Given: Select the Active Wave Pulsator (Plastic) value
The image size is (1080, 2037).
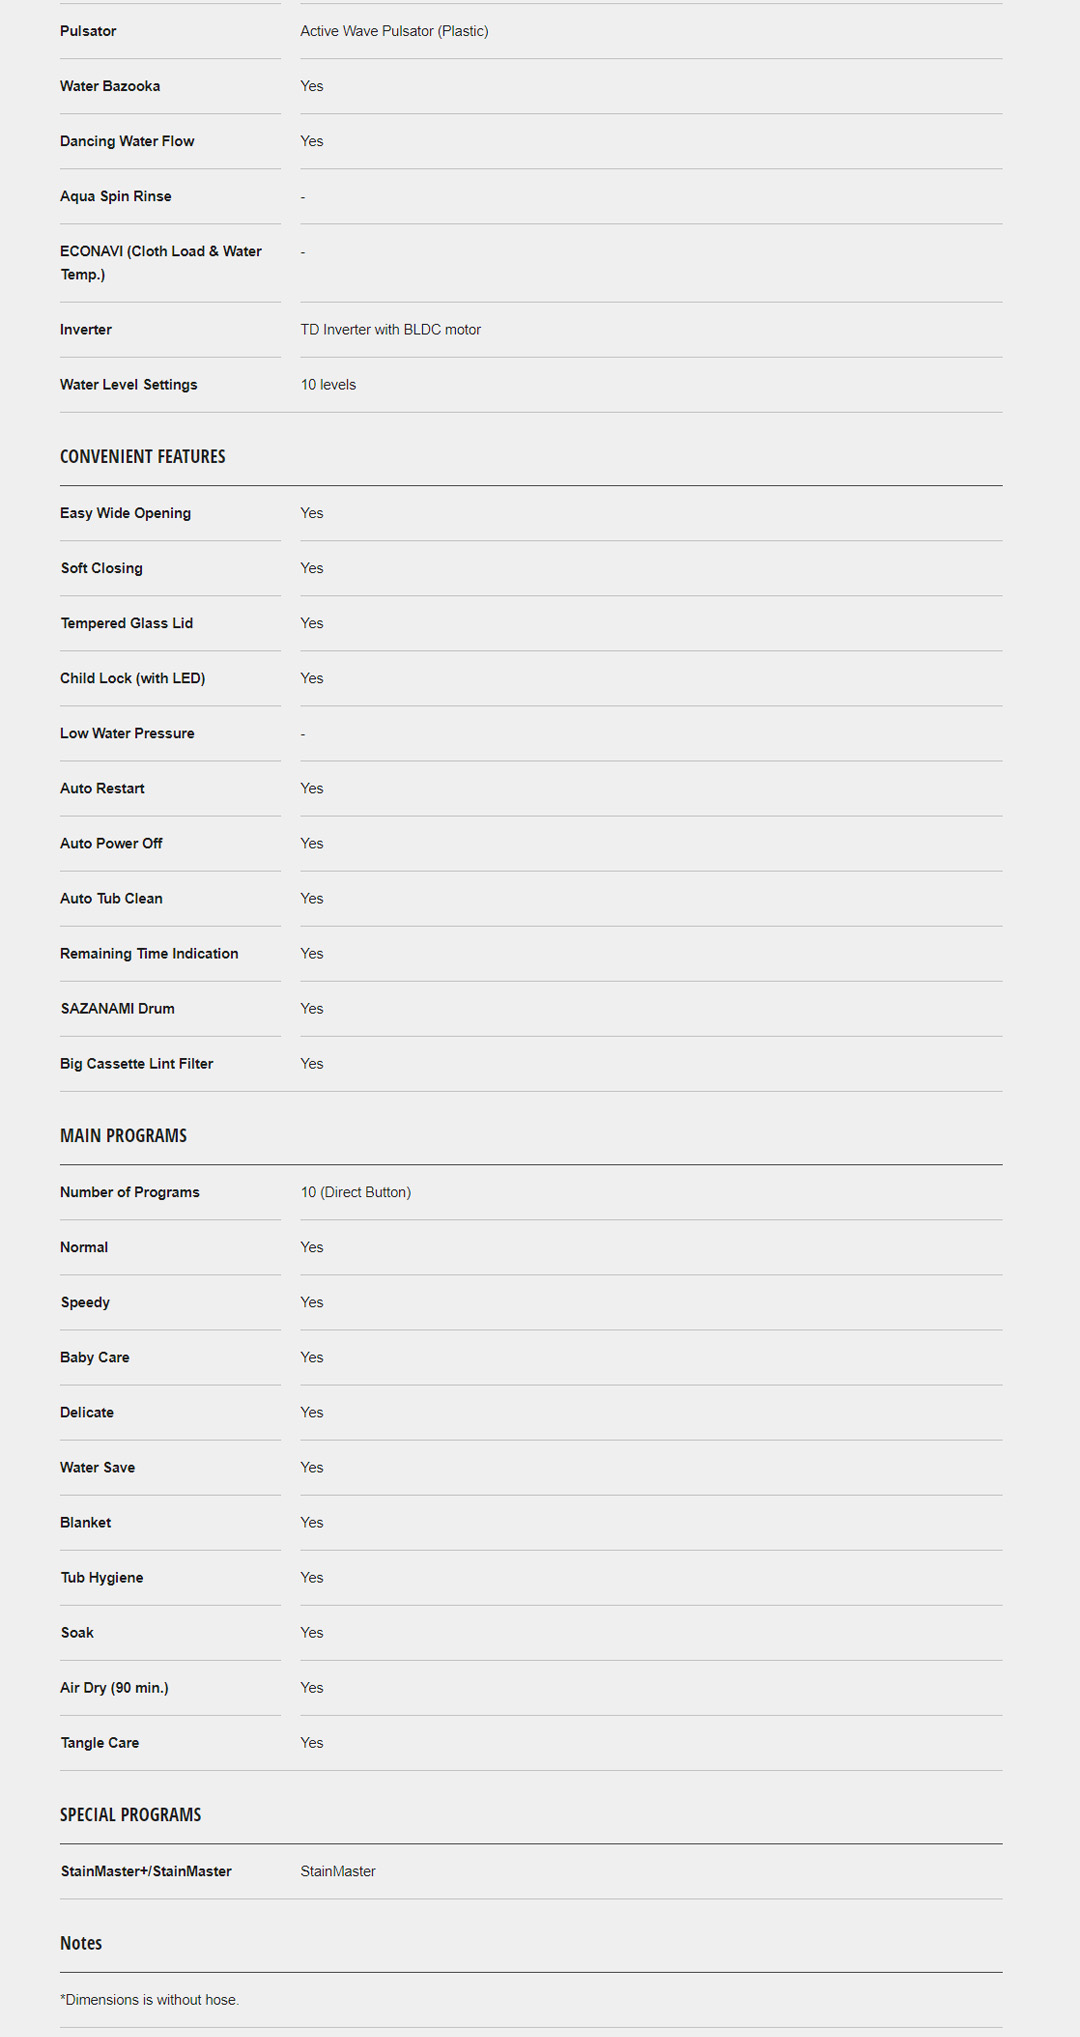Looking at the screenshot, I should click(394, 31).
